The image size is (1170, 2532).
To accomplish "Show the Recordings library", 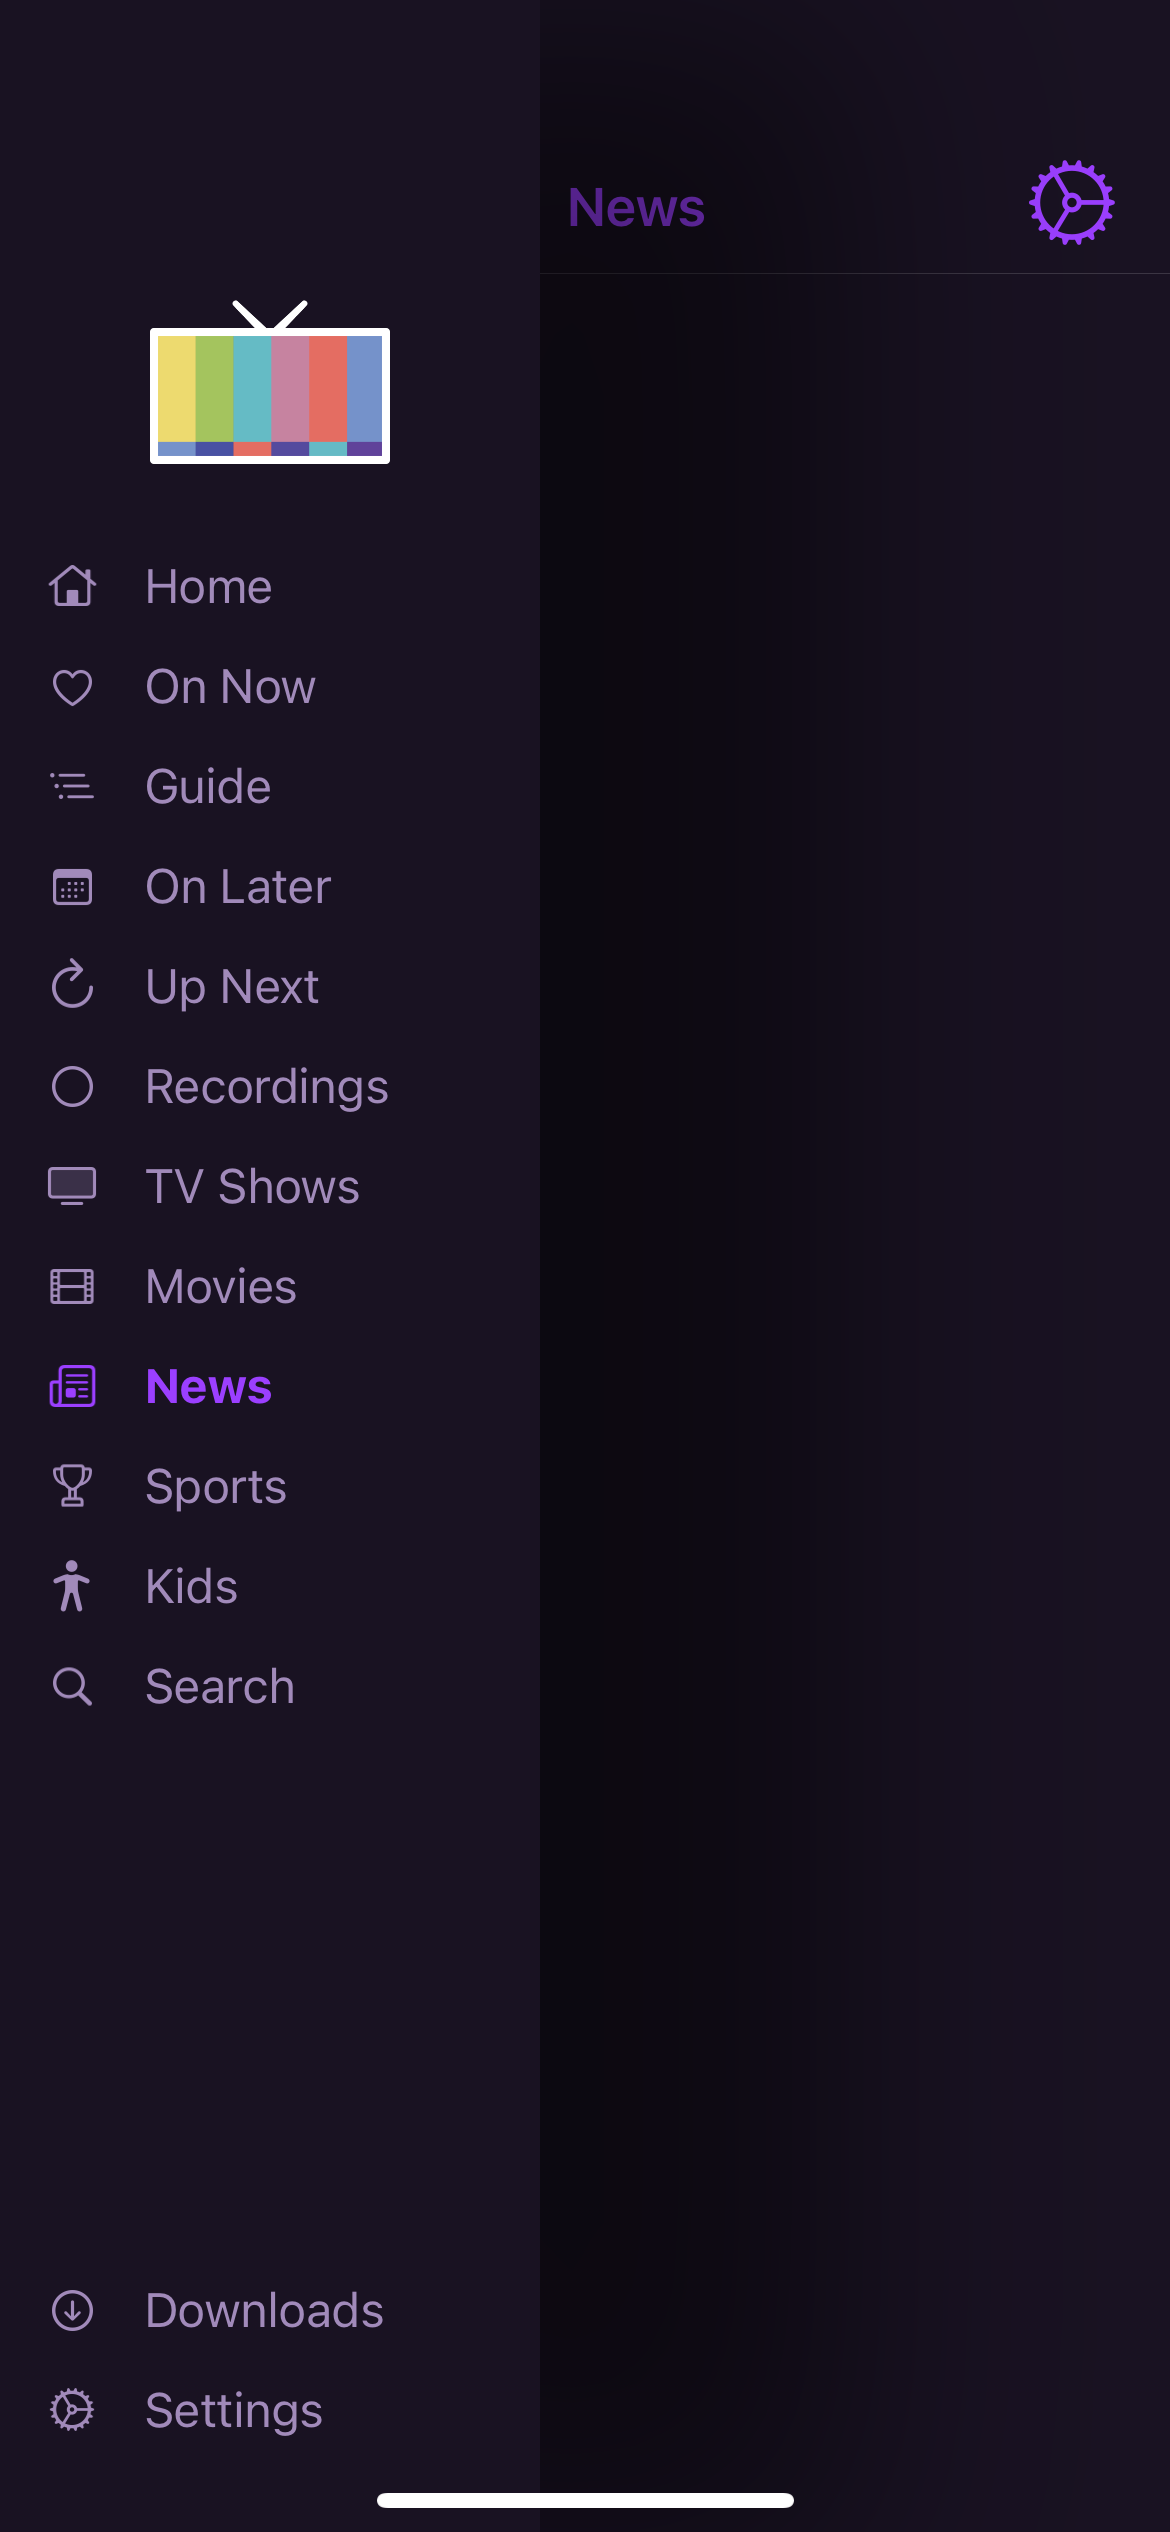I will 266,1087.
